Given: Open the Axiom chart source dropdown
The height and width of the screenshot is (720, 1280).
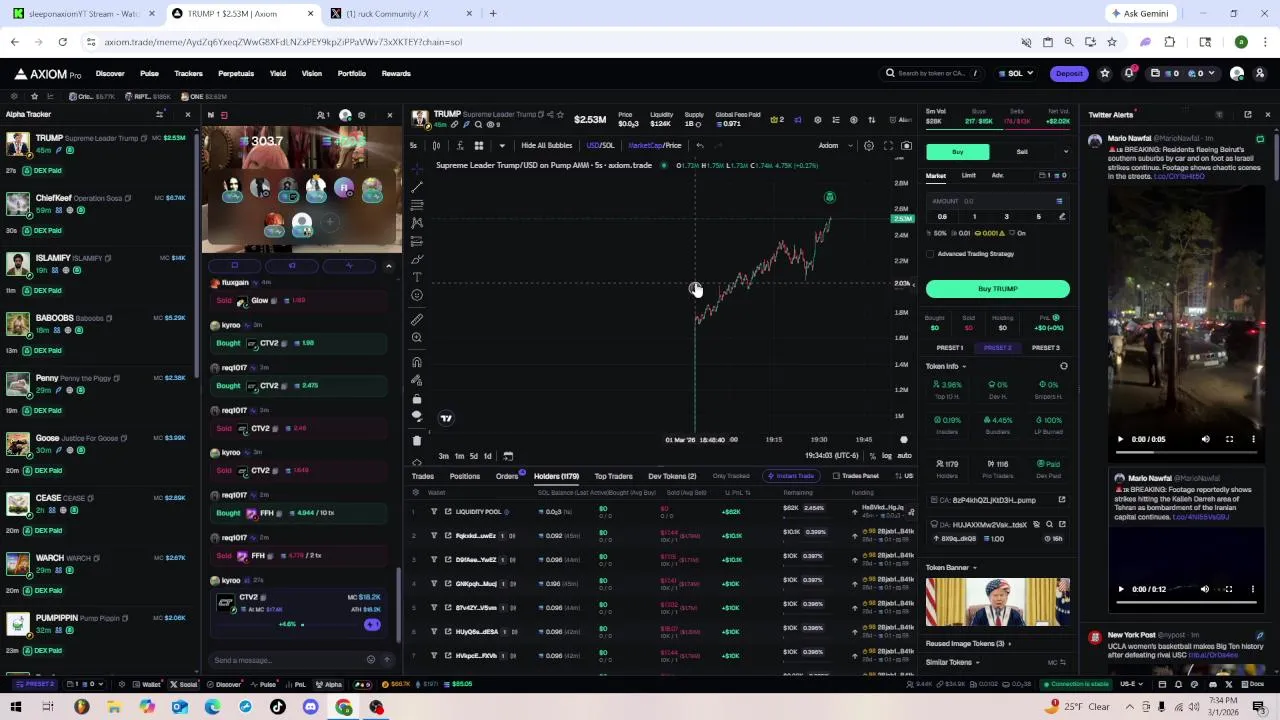Looking at the screenshot, I should 834,146.
